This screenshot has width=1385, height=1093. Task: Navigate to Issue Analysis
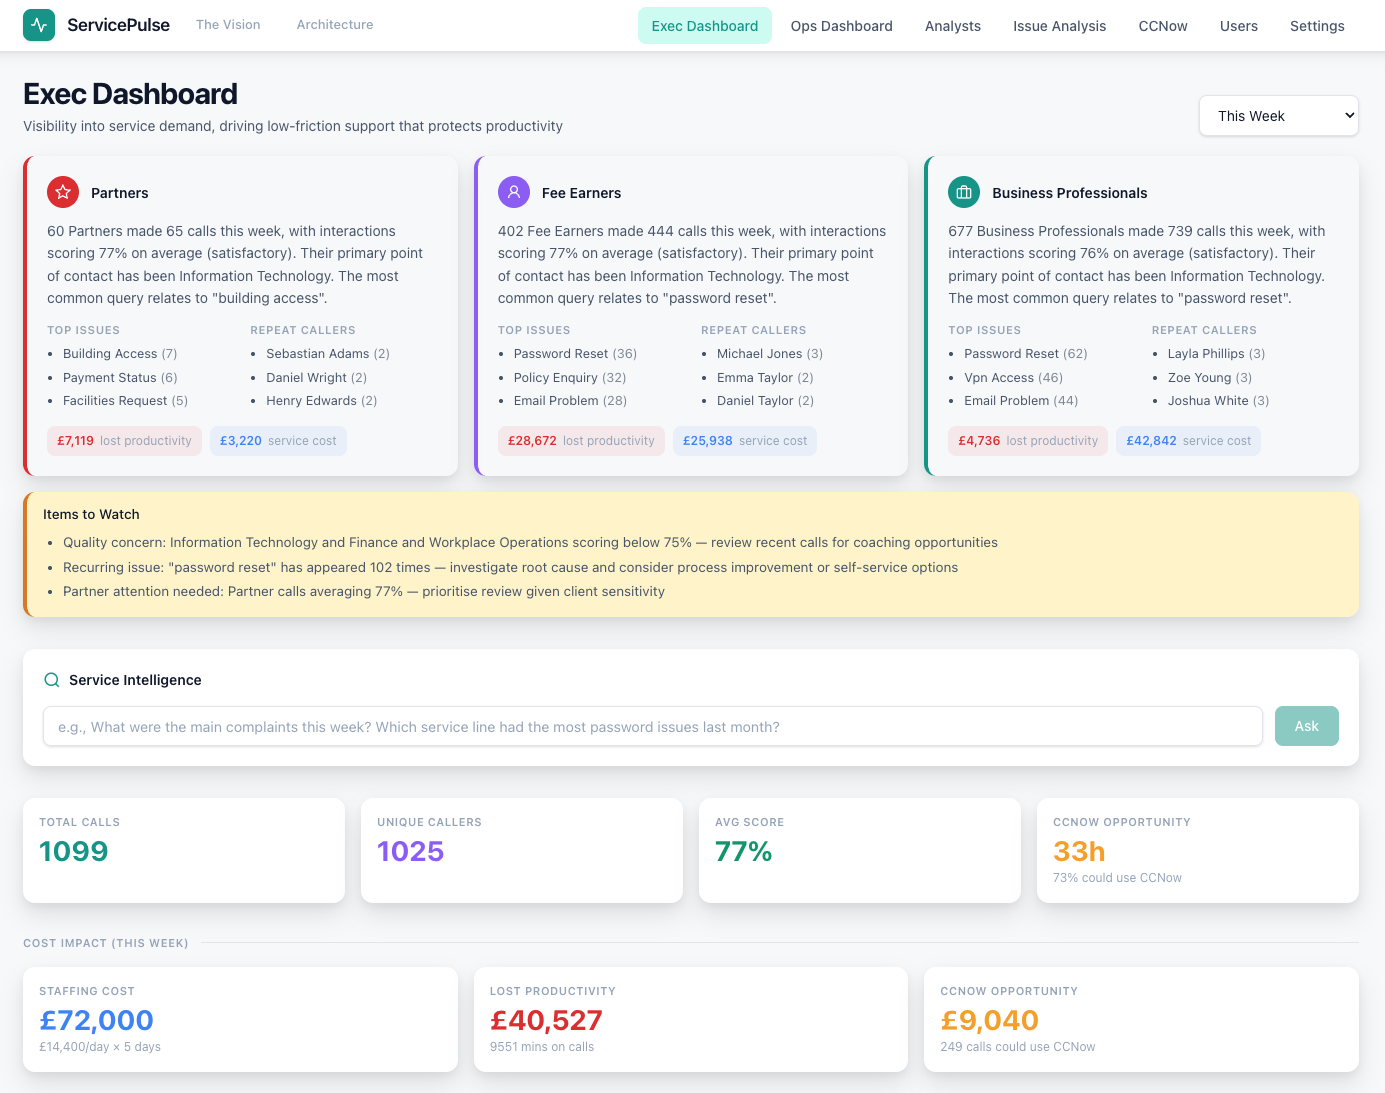coord(1059,26)
